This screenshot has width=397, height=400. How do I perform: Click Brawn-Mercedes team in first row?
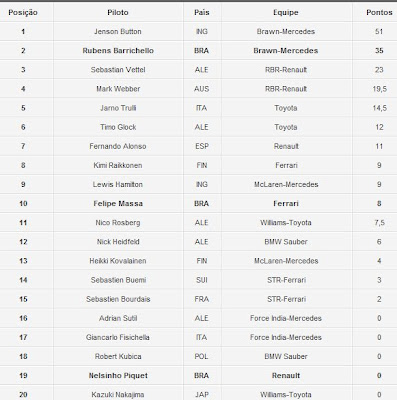[286, 32]
